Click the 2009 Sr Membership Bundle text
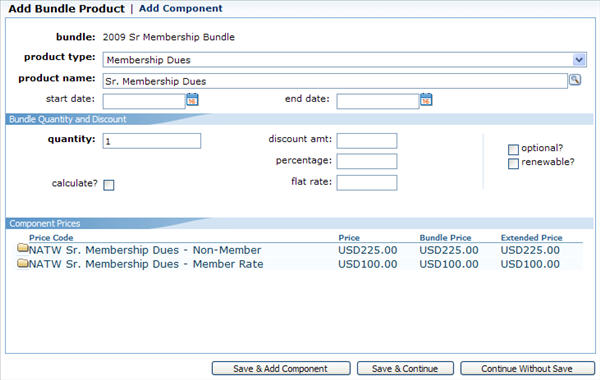This screenshot has width=600, height=380. pos(169,37)
